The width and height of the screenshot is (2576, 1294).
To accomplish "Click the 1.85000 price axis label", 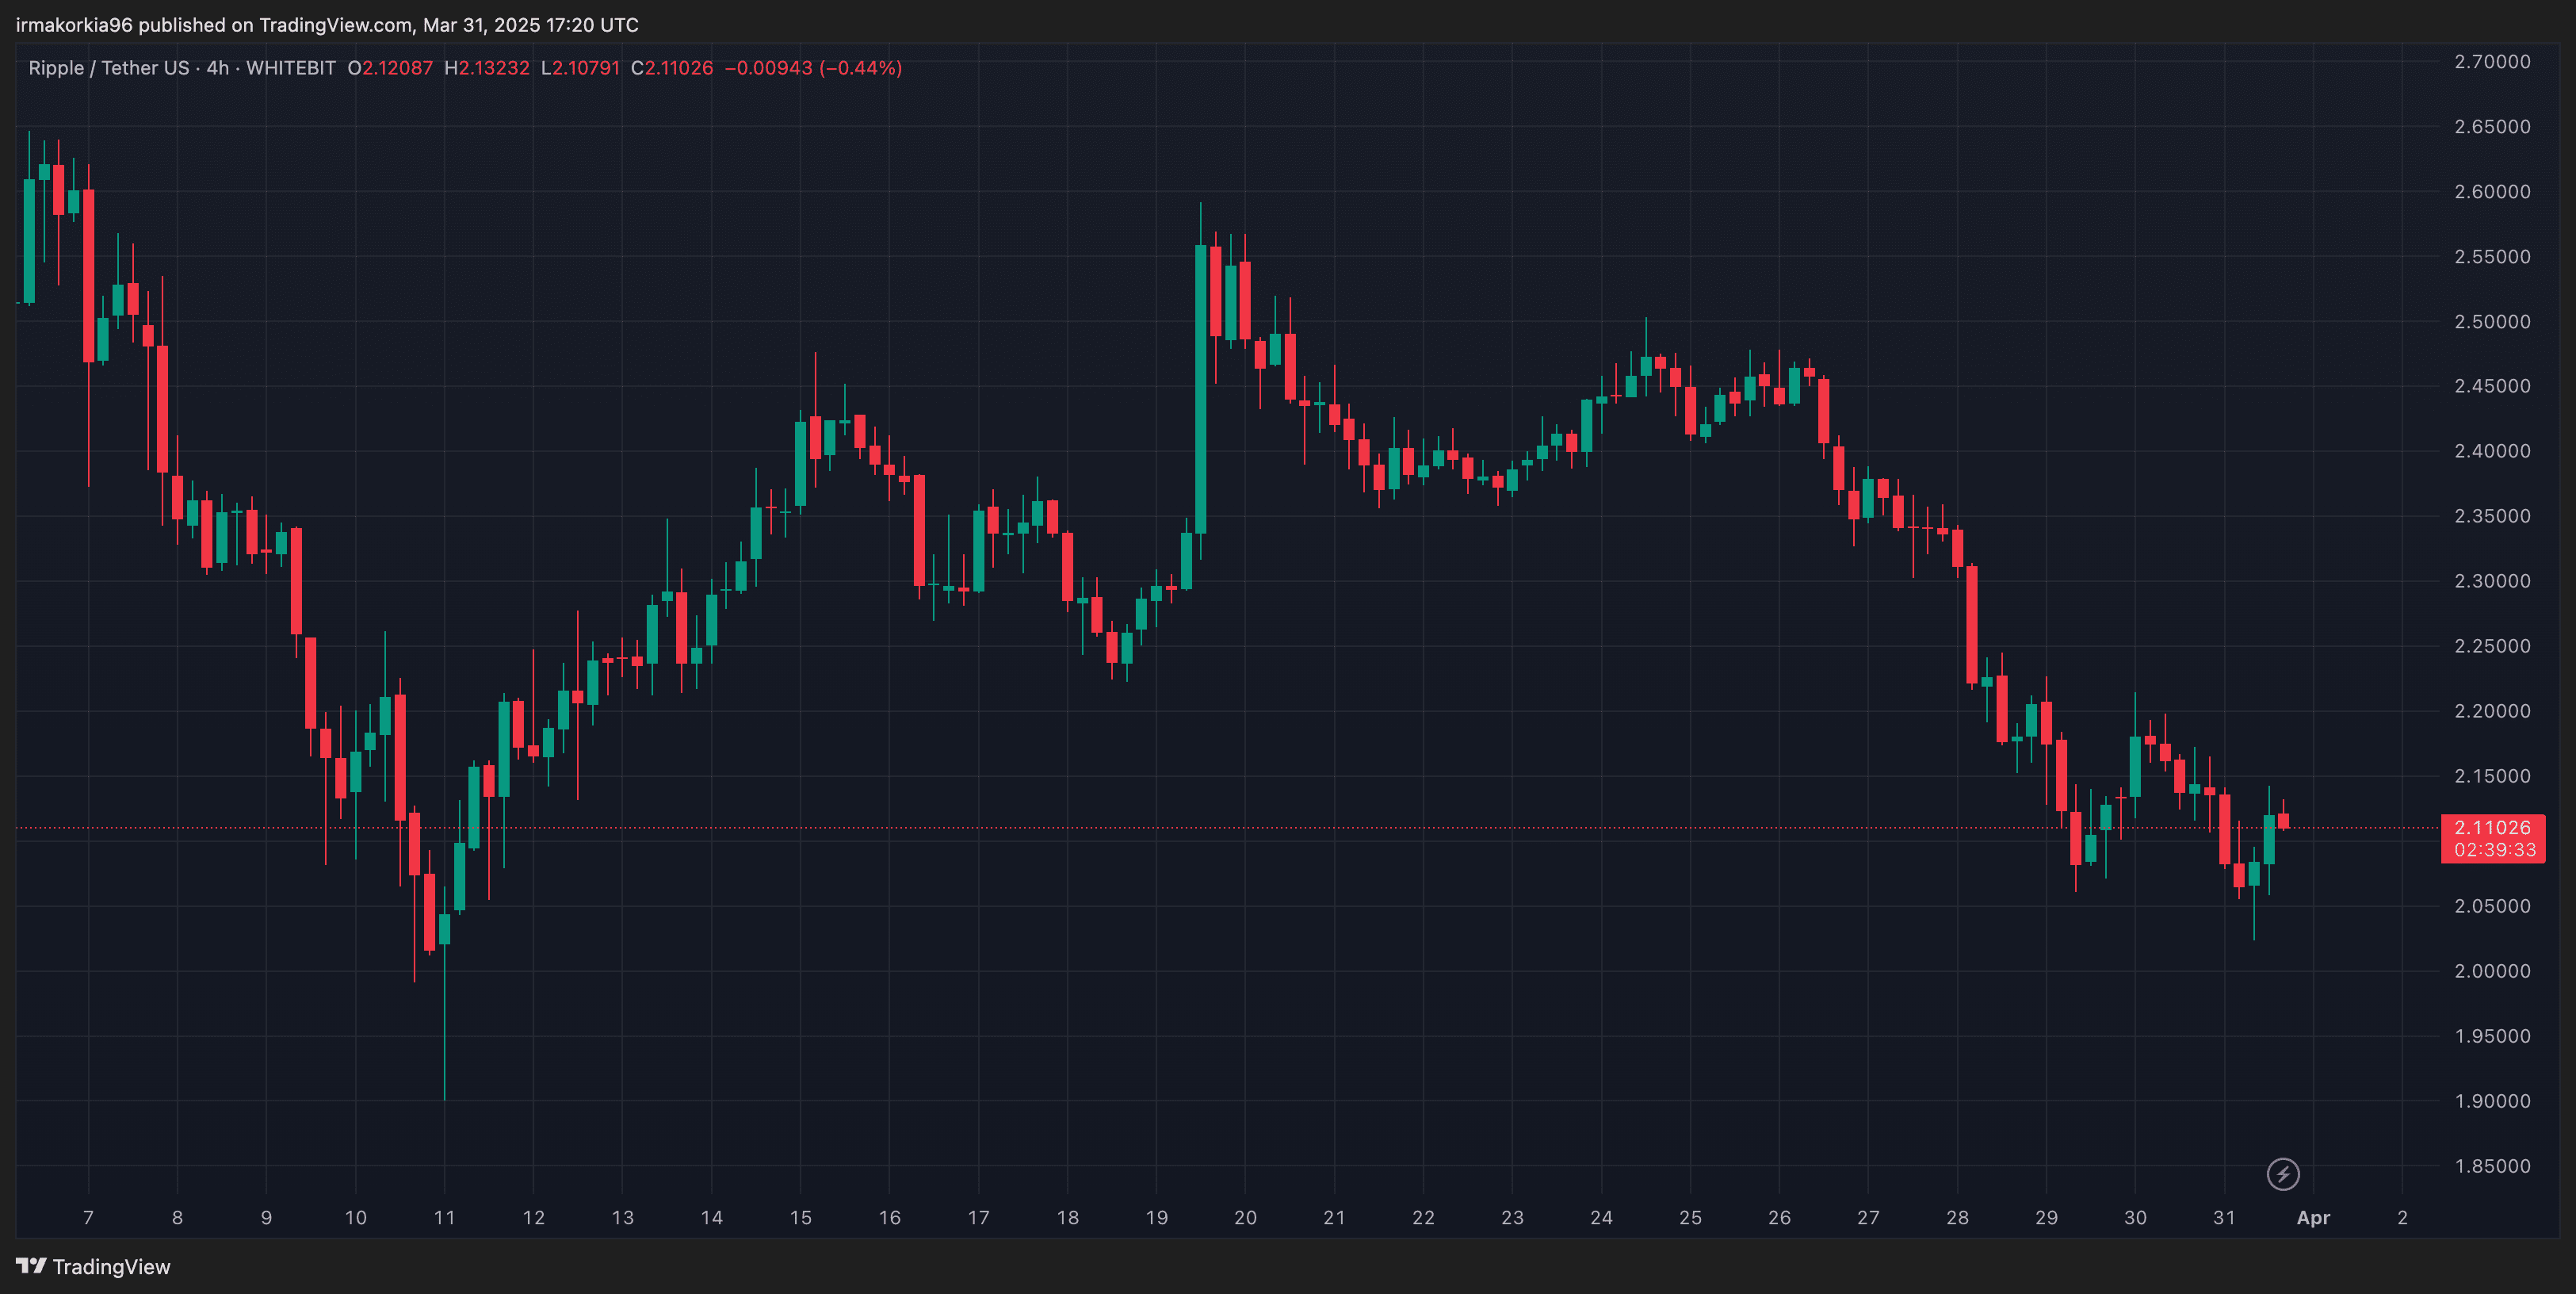I will pos(2492,1166).
